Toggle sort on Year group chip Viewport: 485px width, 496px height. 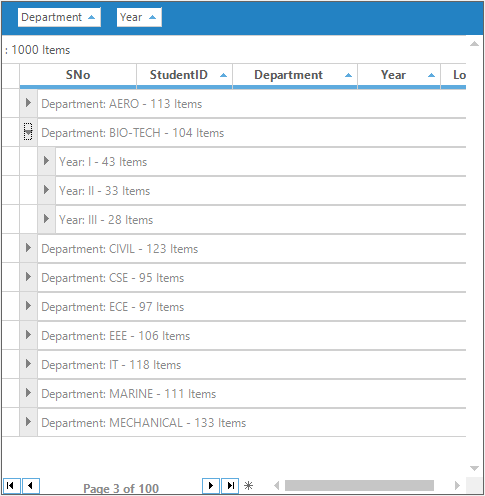click(x=139, y=17)
